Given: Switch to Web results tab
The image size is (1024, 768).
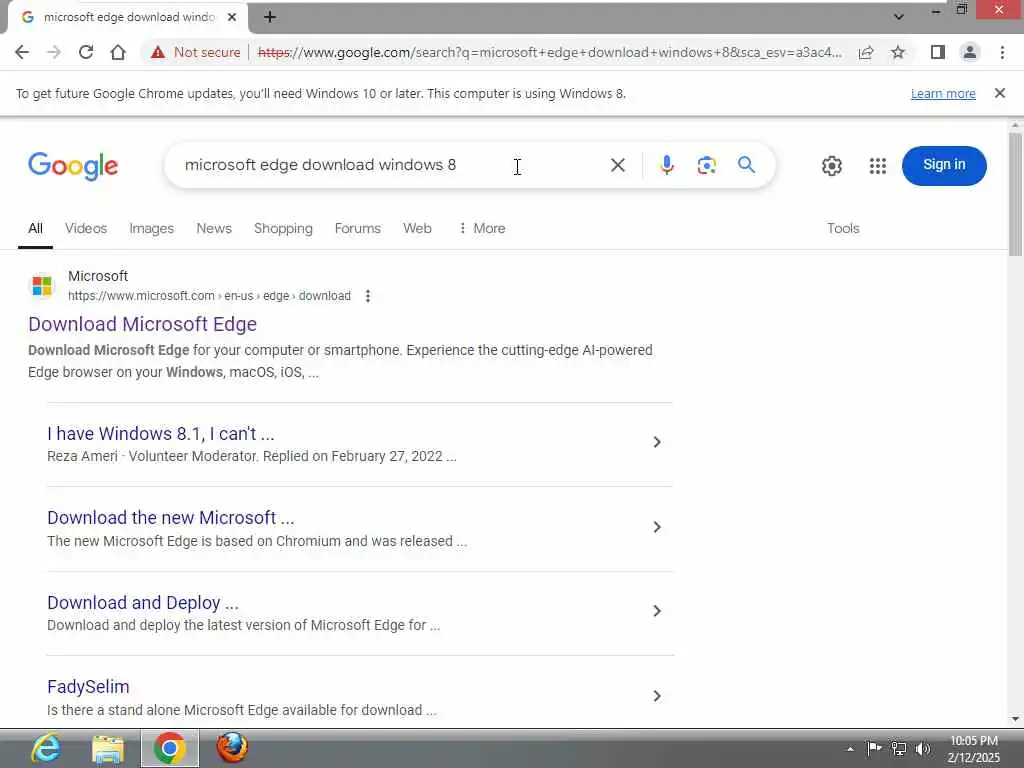Looking at the screenshot, I should point(417,229).
